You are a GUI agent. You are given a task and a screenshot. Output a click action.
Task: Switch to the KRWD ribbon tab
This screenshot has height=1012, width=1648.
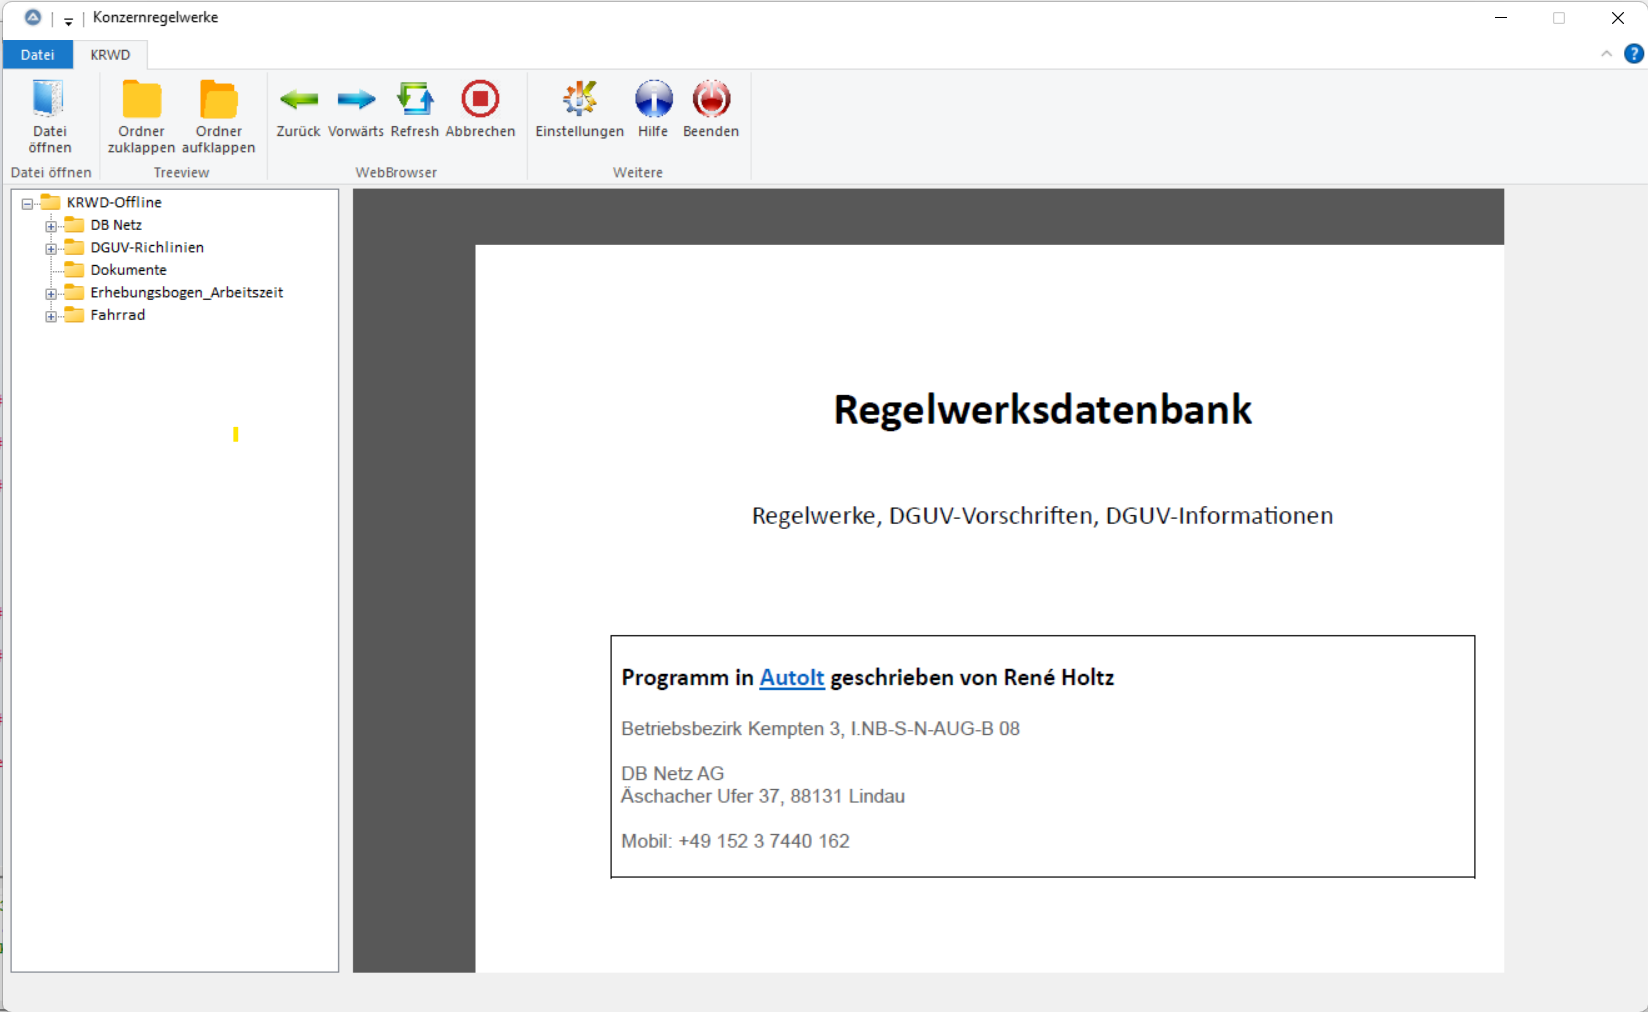(110, 55)
